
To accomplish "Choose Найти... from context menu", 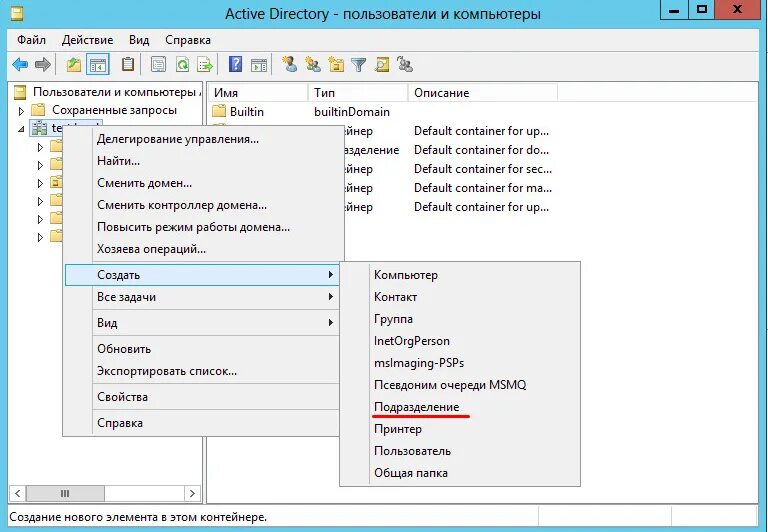I will tap(203, 161).
